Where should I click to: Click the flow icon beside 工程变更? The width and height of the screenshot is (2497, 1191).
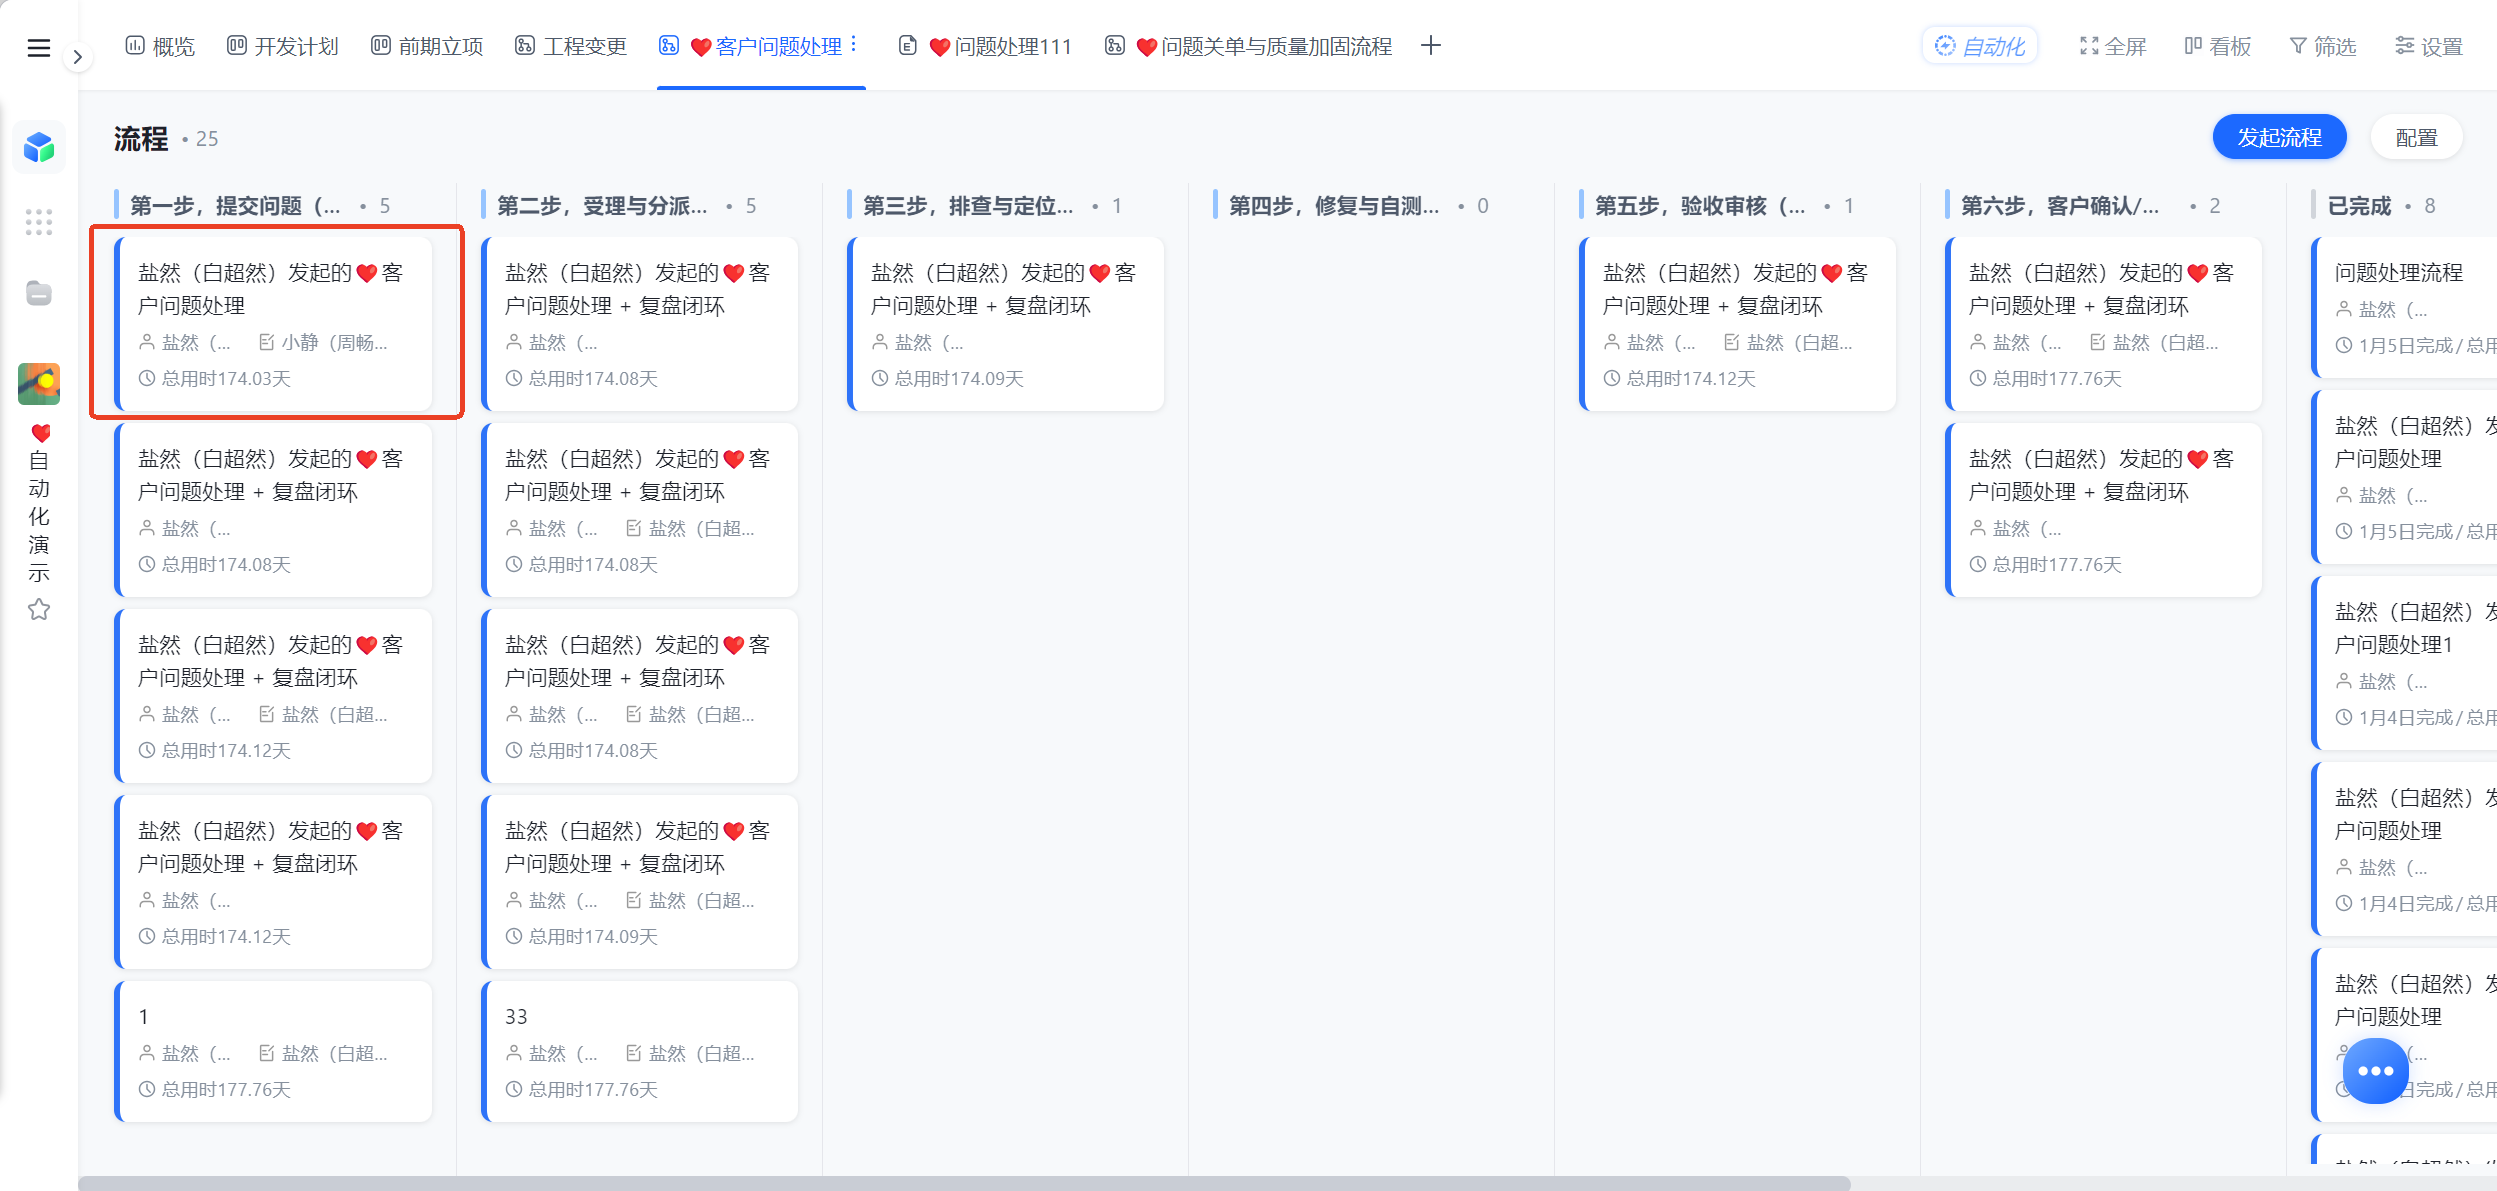[525, 46]
